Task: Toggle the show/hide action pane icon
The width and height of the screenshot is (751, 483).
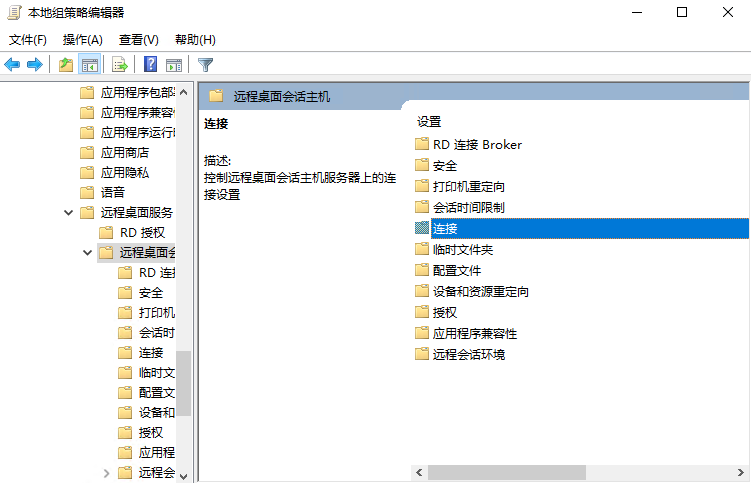Action: (x=174, y=65)
